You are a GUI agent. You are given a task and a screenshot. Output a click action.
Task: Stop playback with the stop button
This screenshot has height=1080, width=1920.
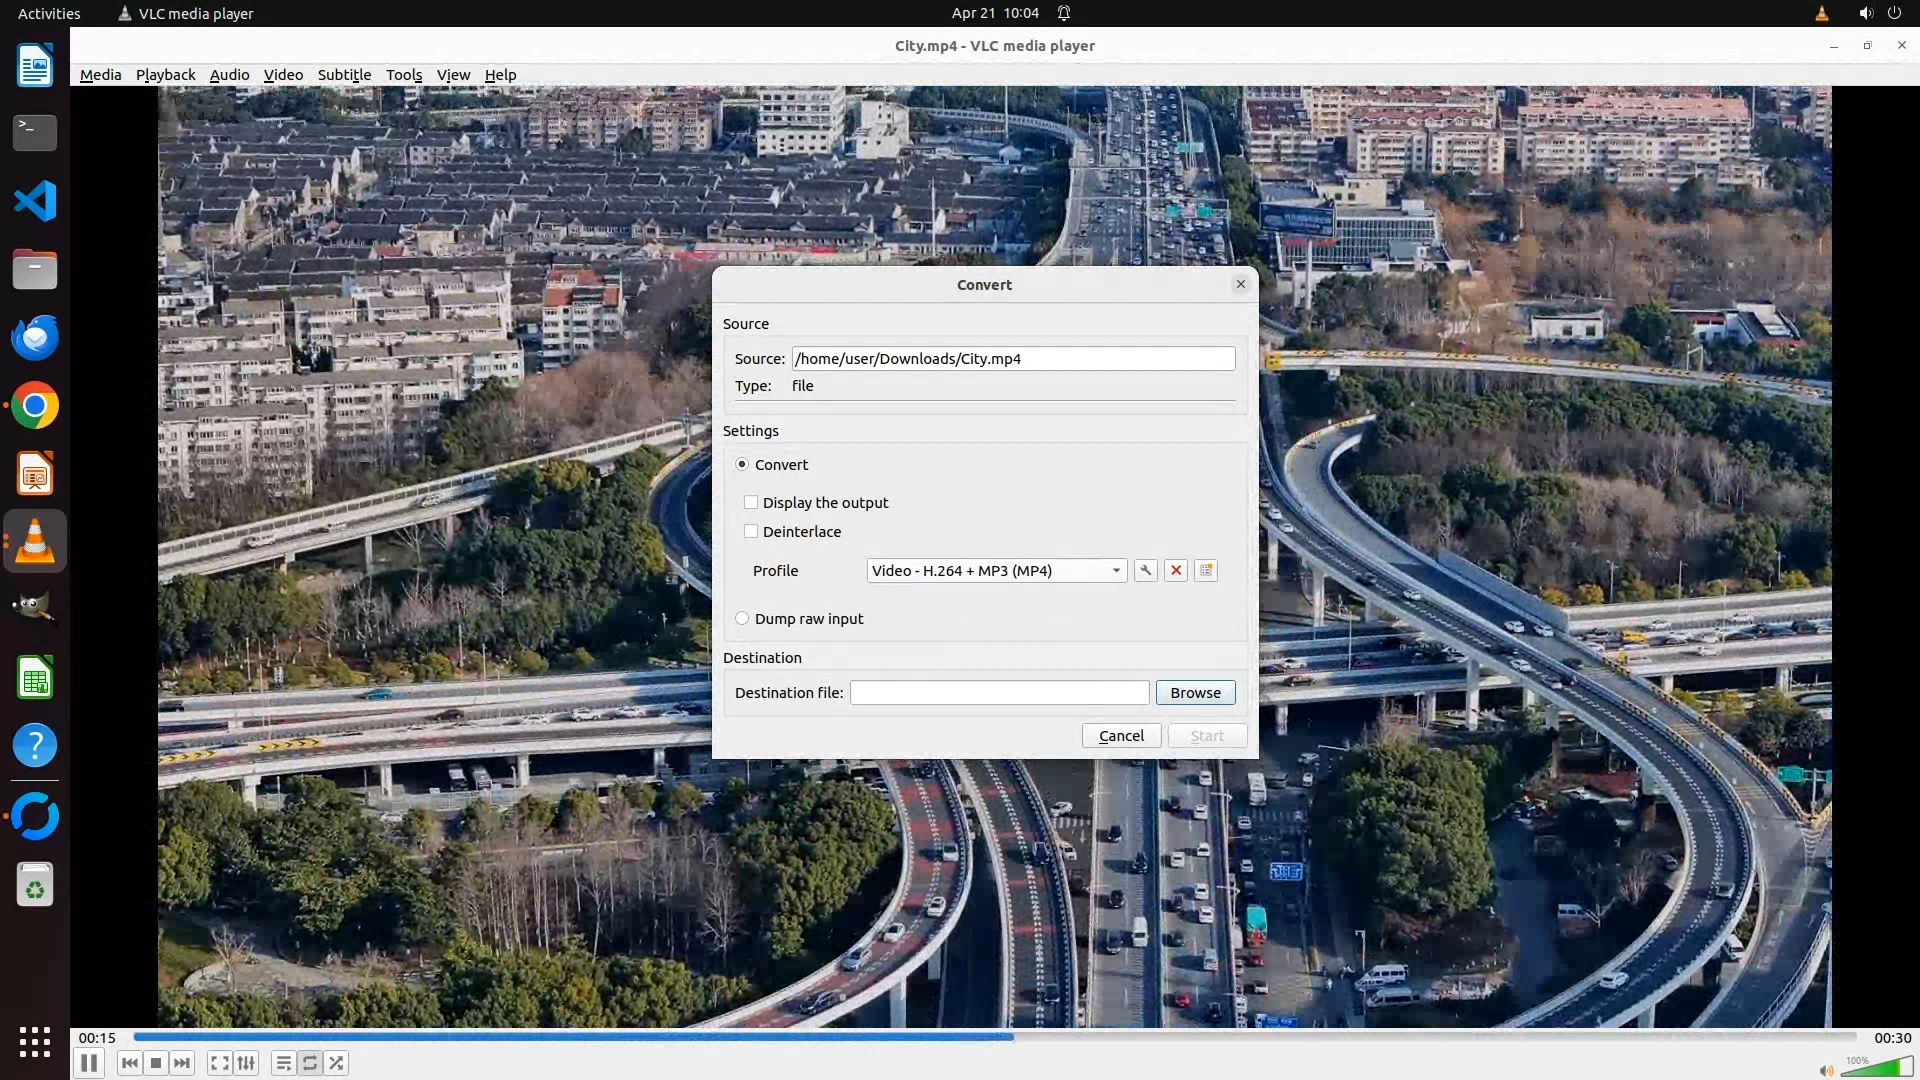tap(156, 1063)
